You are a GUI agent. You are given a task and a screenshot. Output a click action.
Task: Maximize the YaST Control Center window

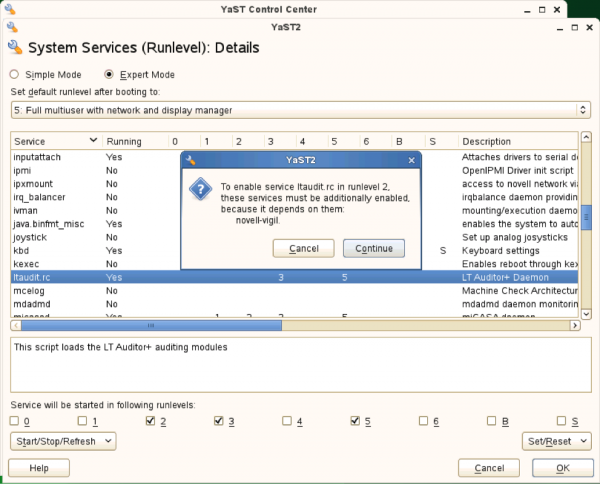pyautogui.click(x=542, y=10)
